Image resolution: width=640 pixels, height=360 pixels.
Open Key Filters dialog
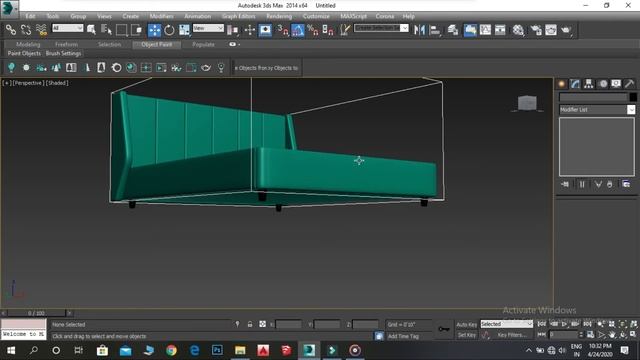tap(512, 335)
